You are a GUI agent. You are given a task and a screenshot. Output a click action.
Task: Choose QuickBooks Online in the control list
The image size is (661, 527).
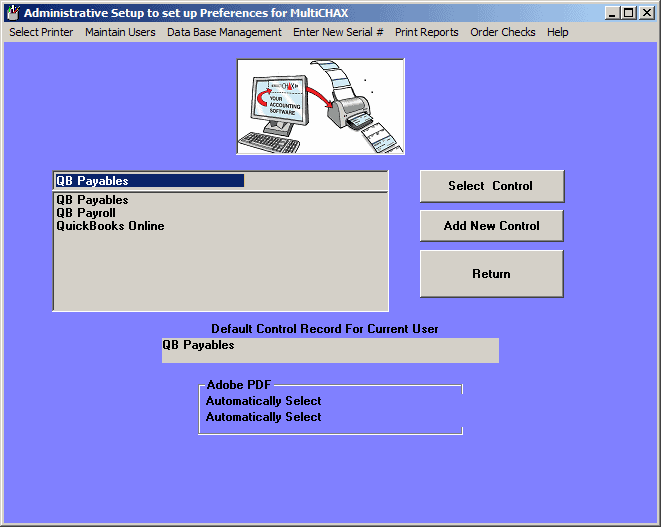tap(110, 226)
